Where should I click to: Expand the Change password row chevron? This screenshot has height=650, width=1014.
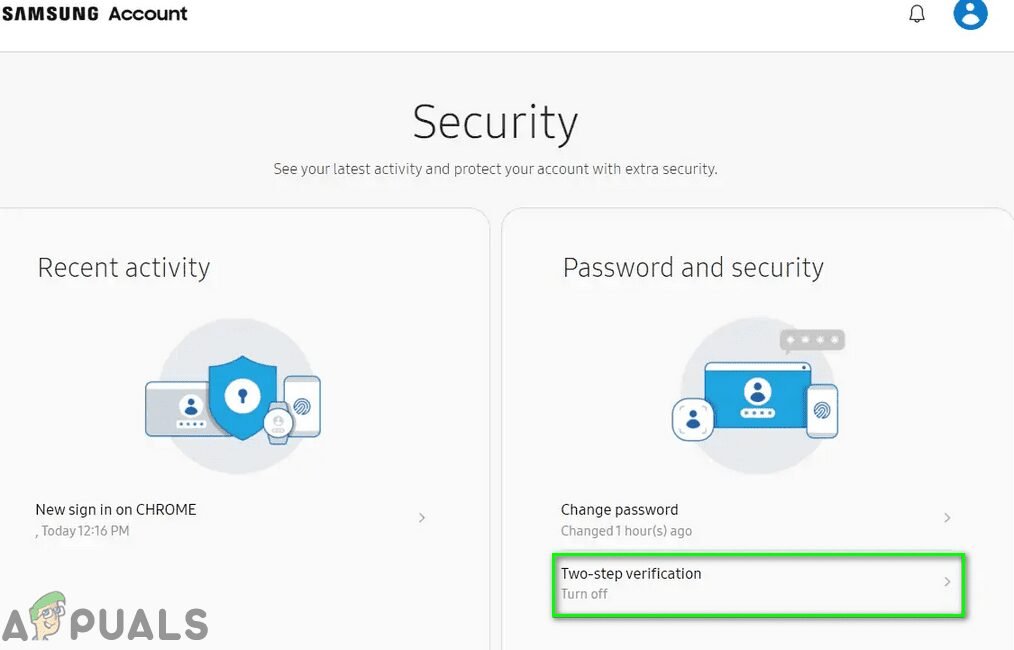pyautogui.click(x=946, y=518)
